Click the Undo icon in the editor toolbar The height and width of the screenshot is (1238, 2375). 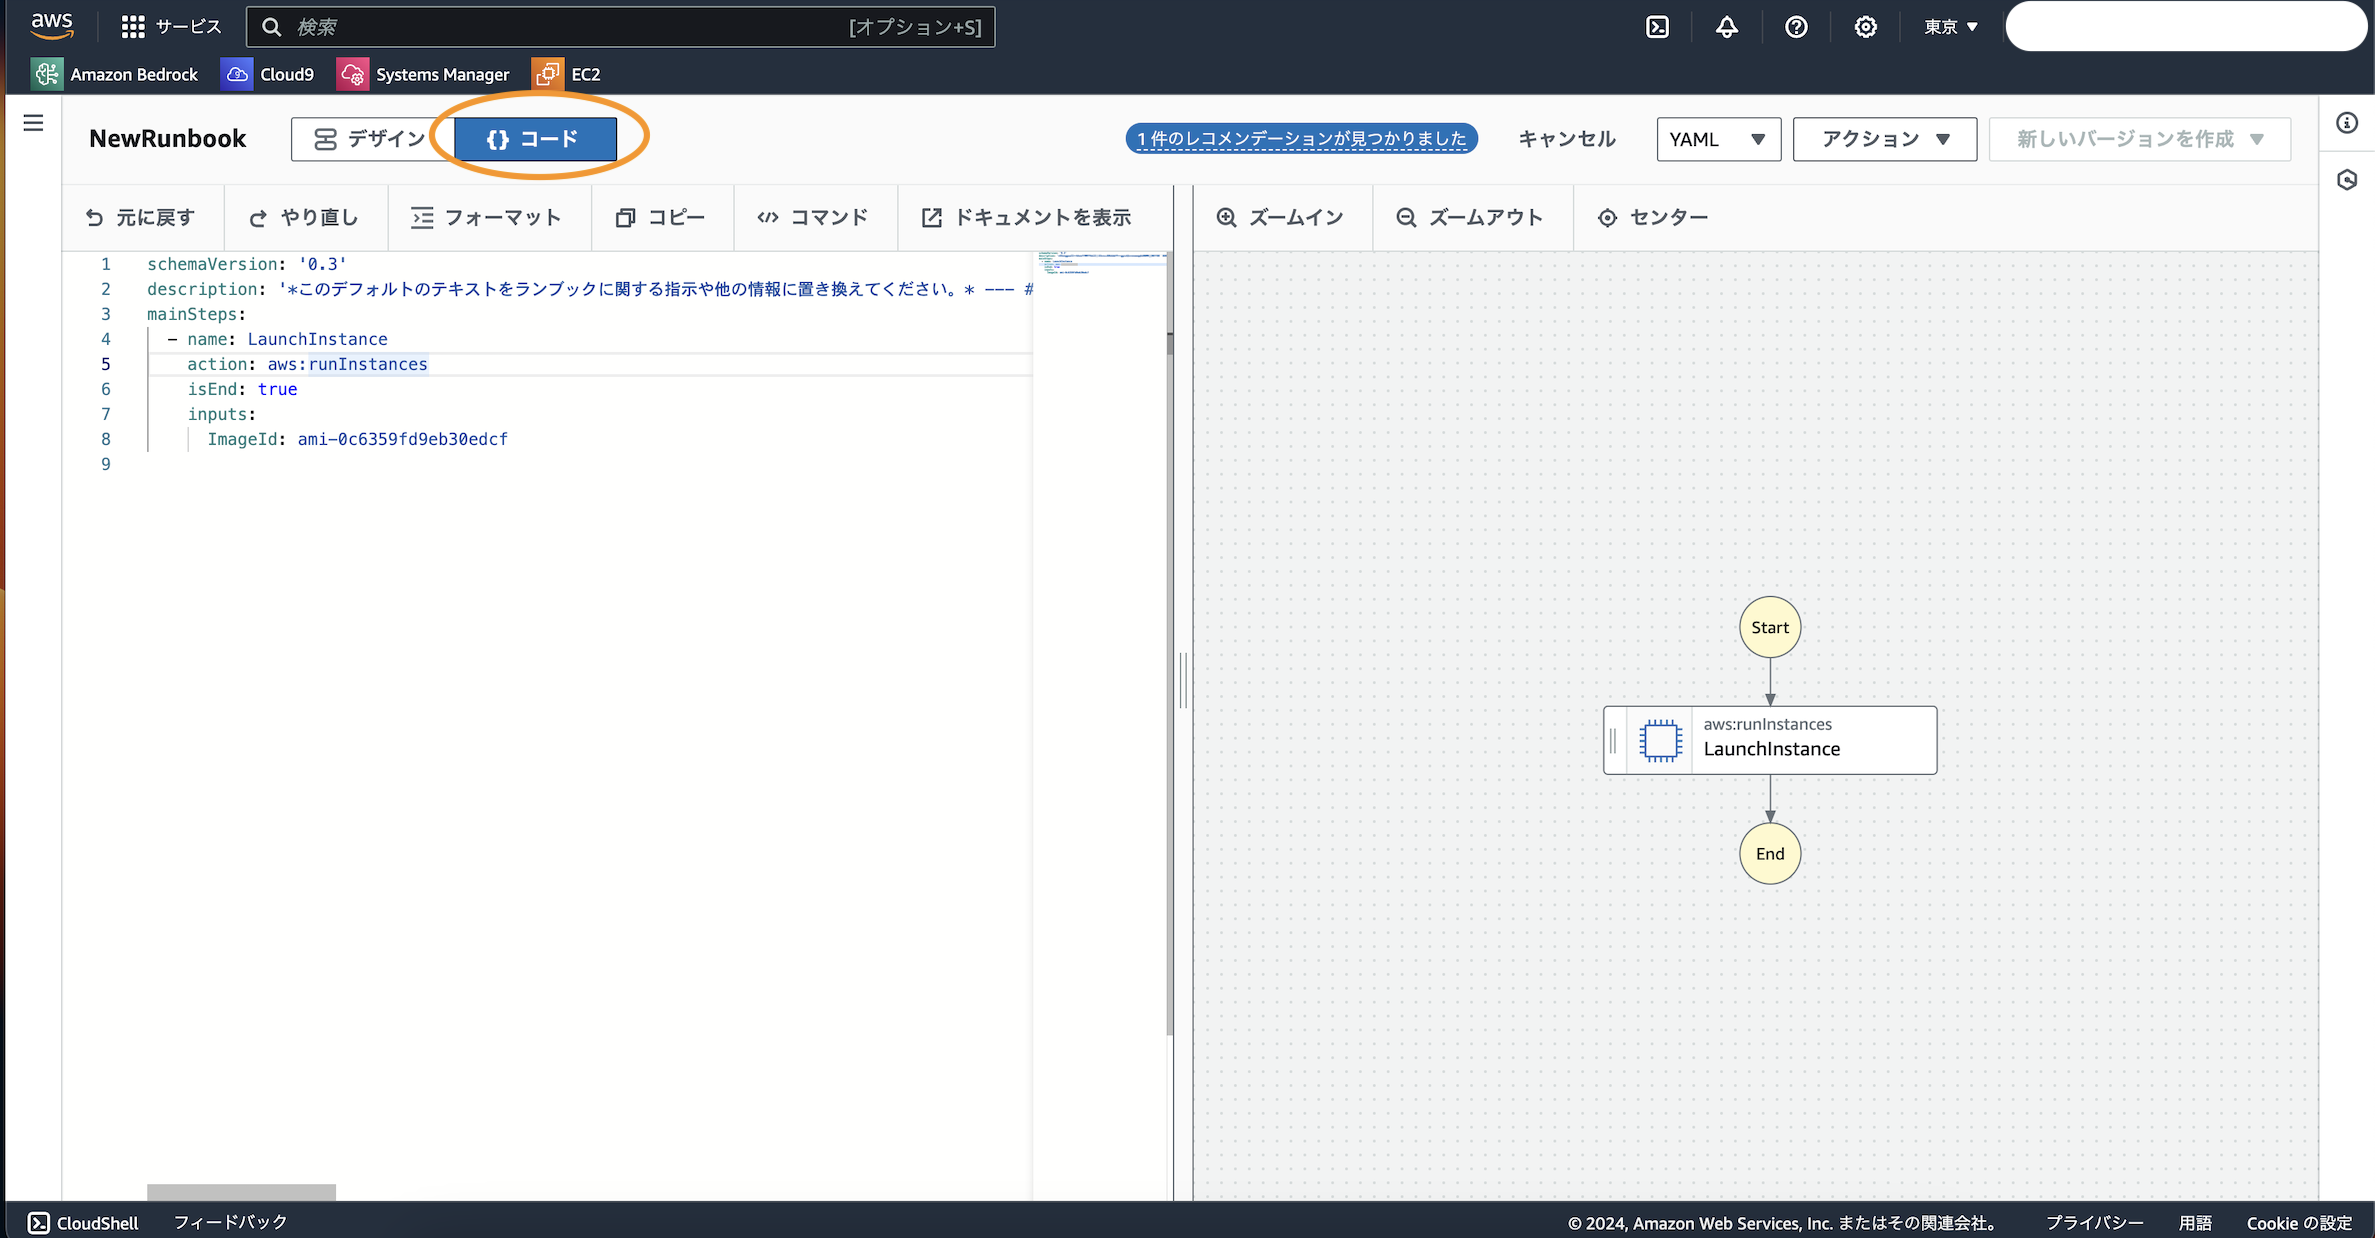coord(93,217)
